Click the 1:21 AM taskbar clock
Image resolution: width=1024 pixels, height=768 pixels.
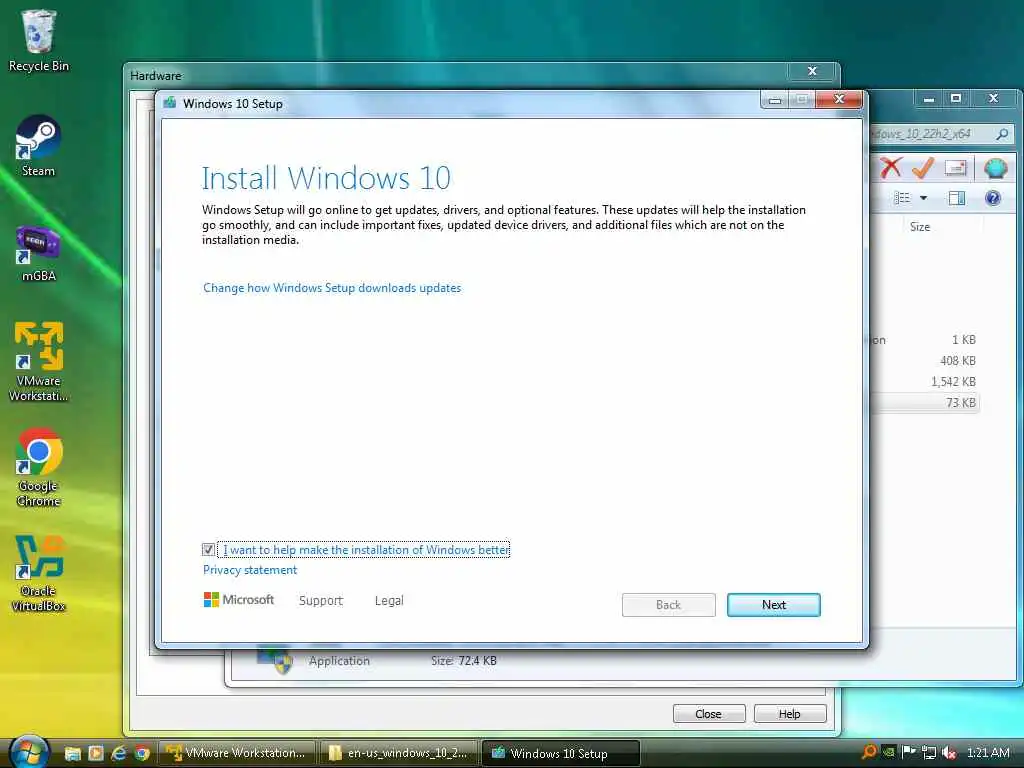pyautogui.click(x=988, y=752)
